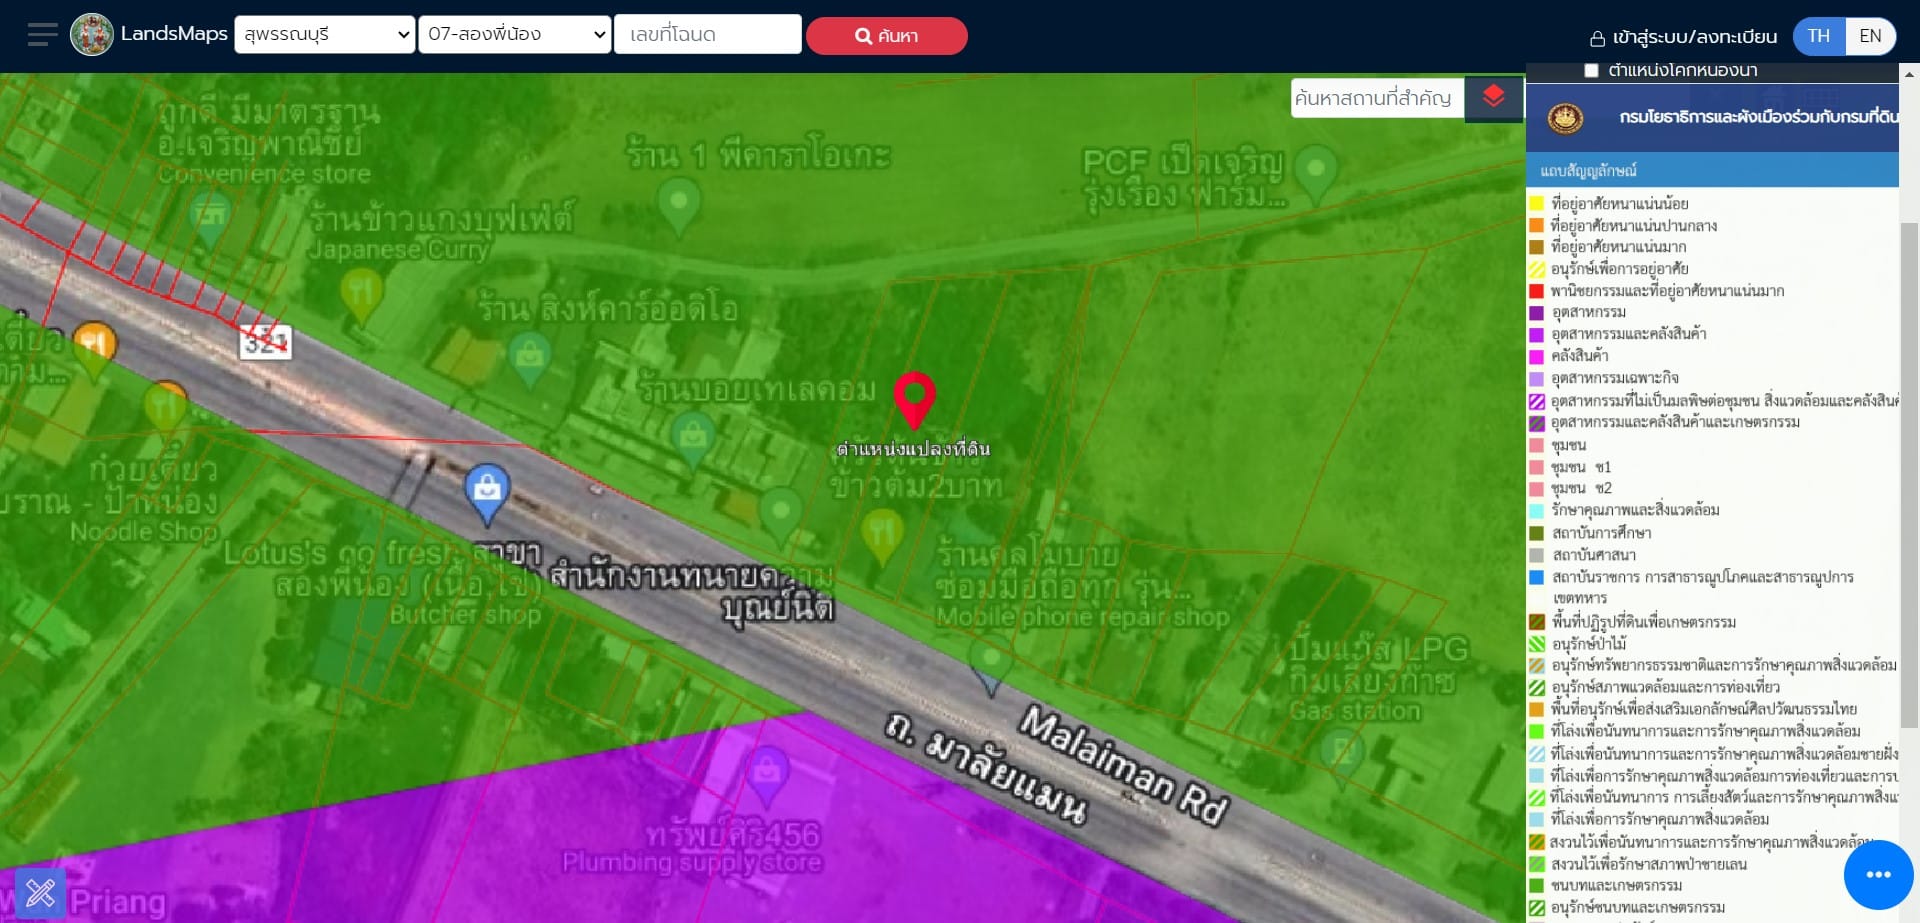Toggle the red map layers icon
This screenshot has height=923, width=1920.
[x=1494, y=97]
